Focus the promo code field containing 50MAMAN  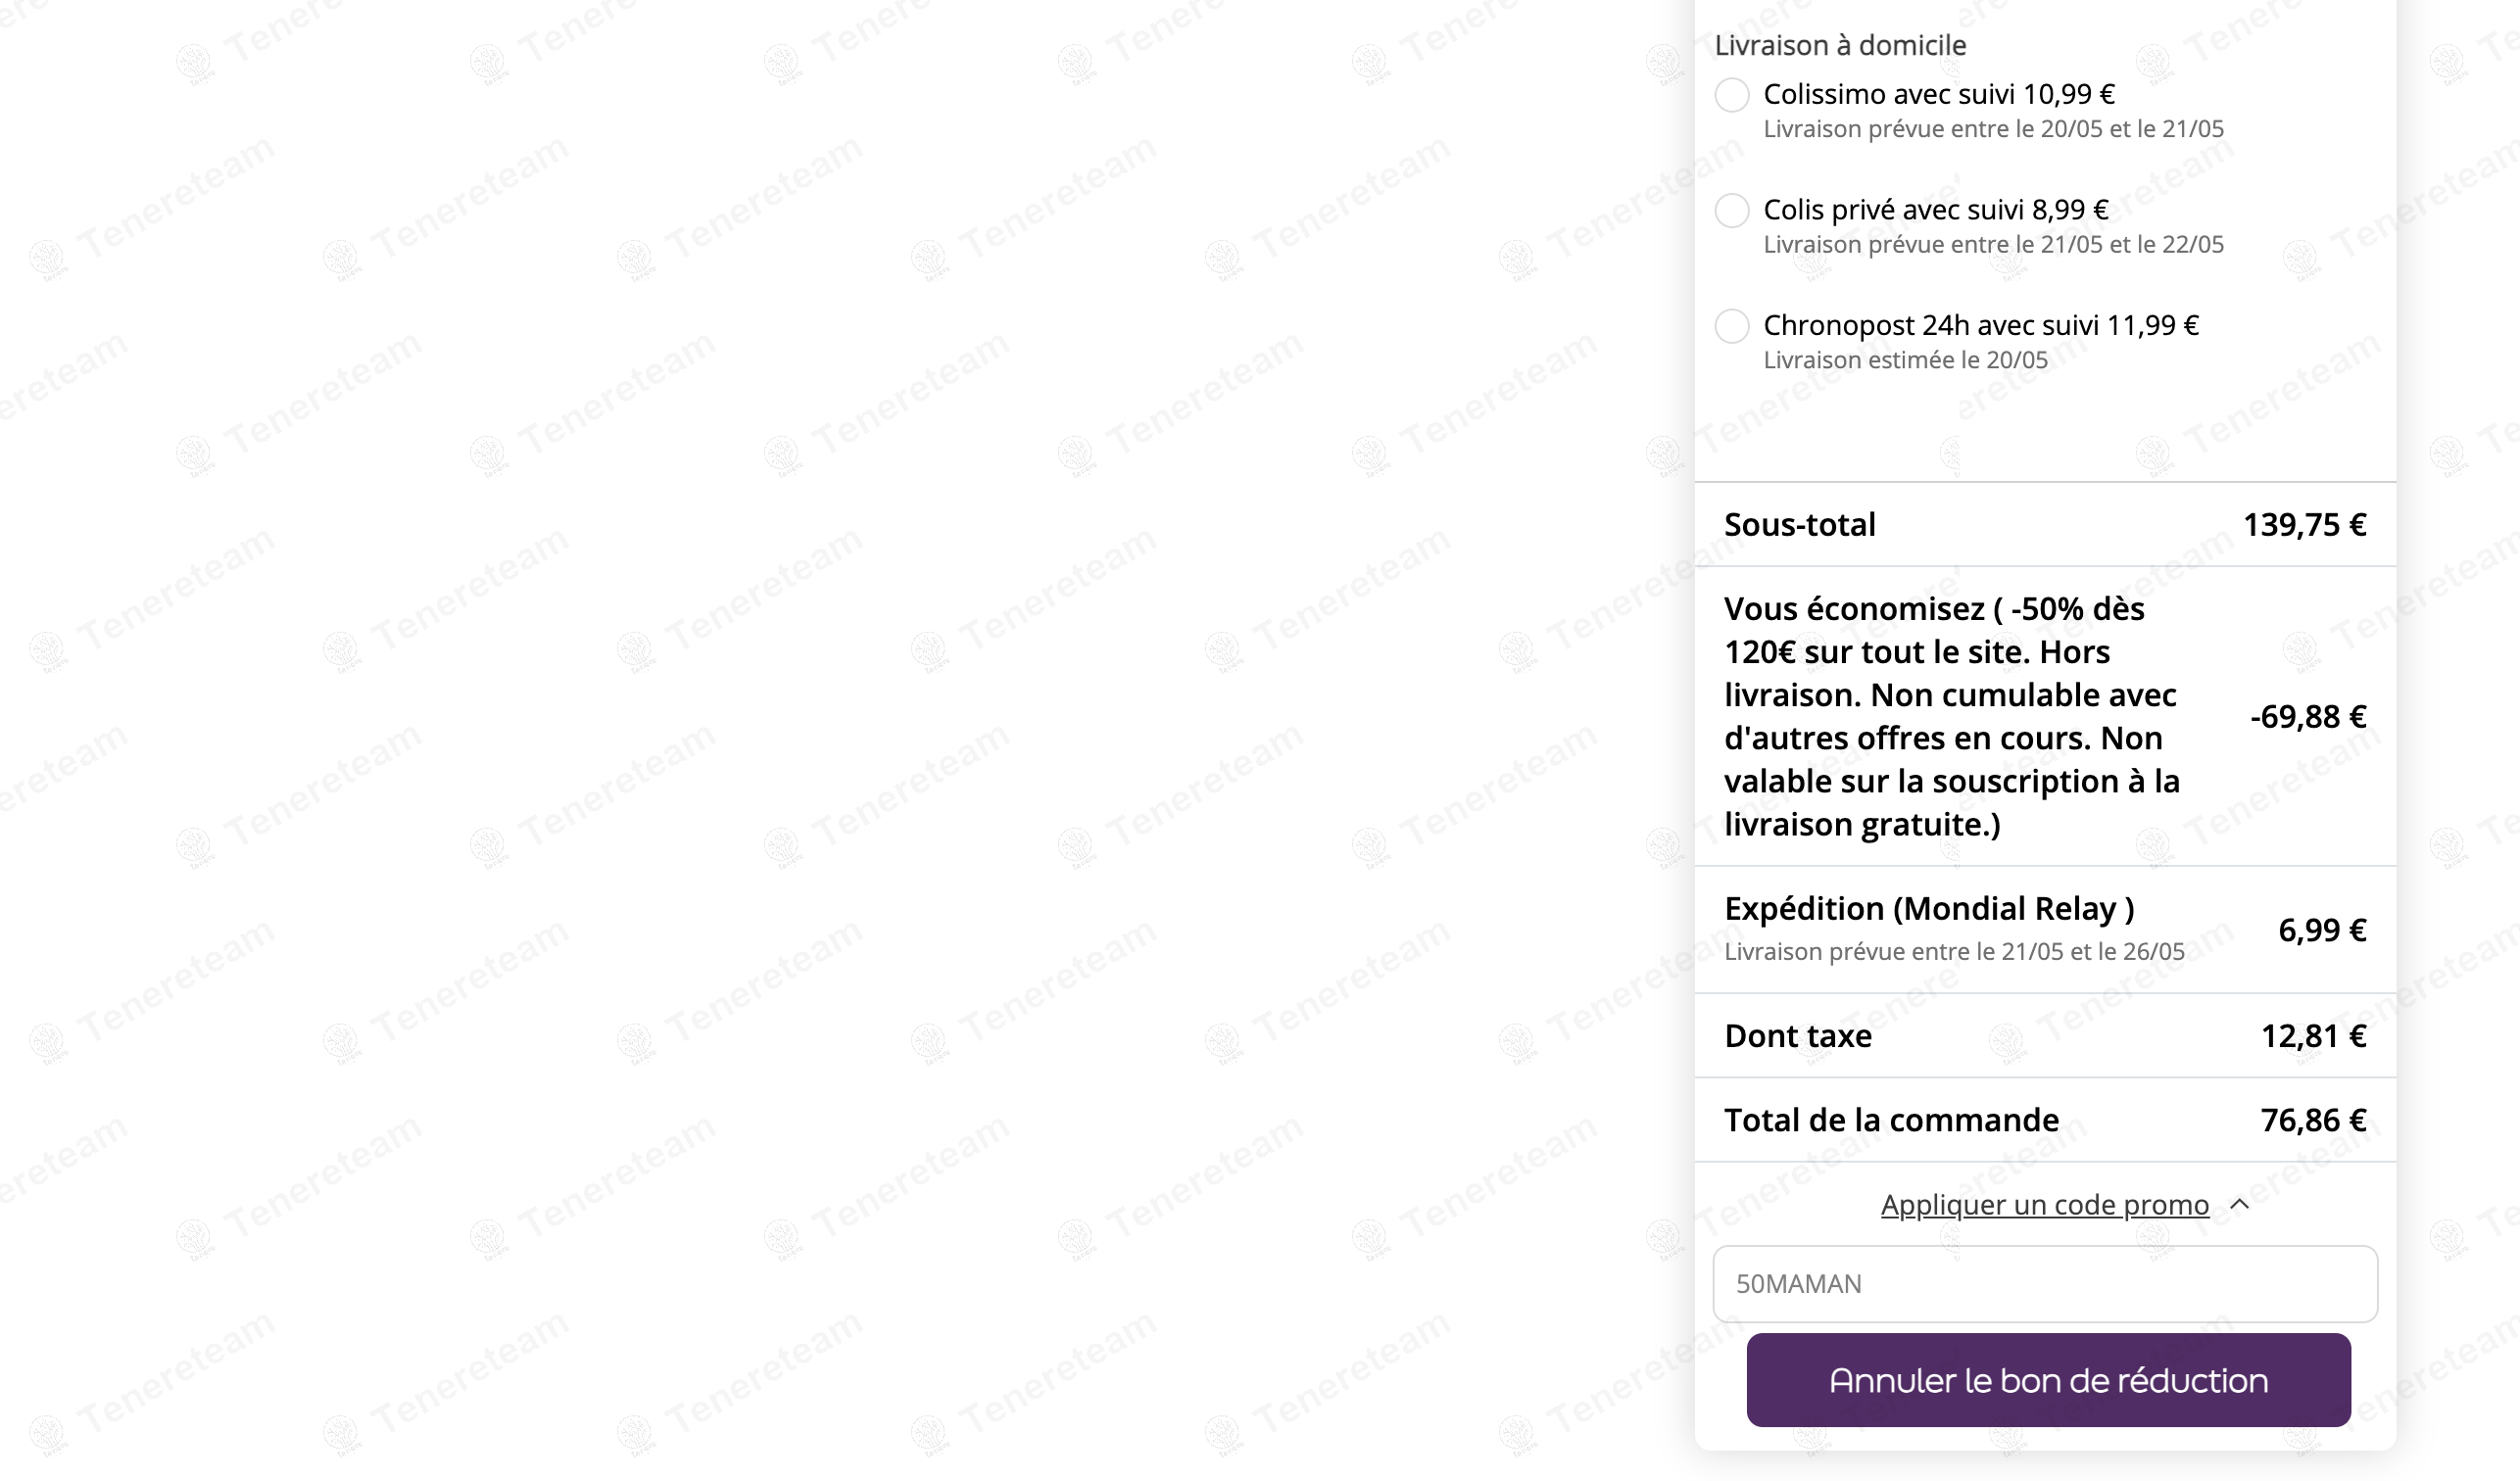(2044, 1284)
